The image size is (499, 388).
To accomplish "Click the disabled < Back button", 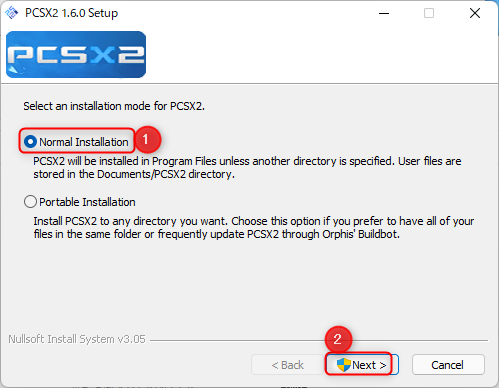I will click(287, 365).
